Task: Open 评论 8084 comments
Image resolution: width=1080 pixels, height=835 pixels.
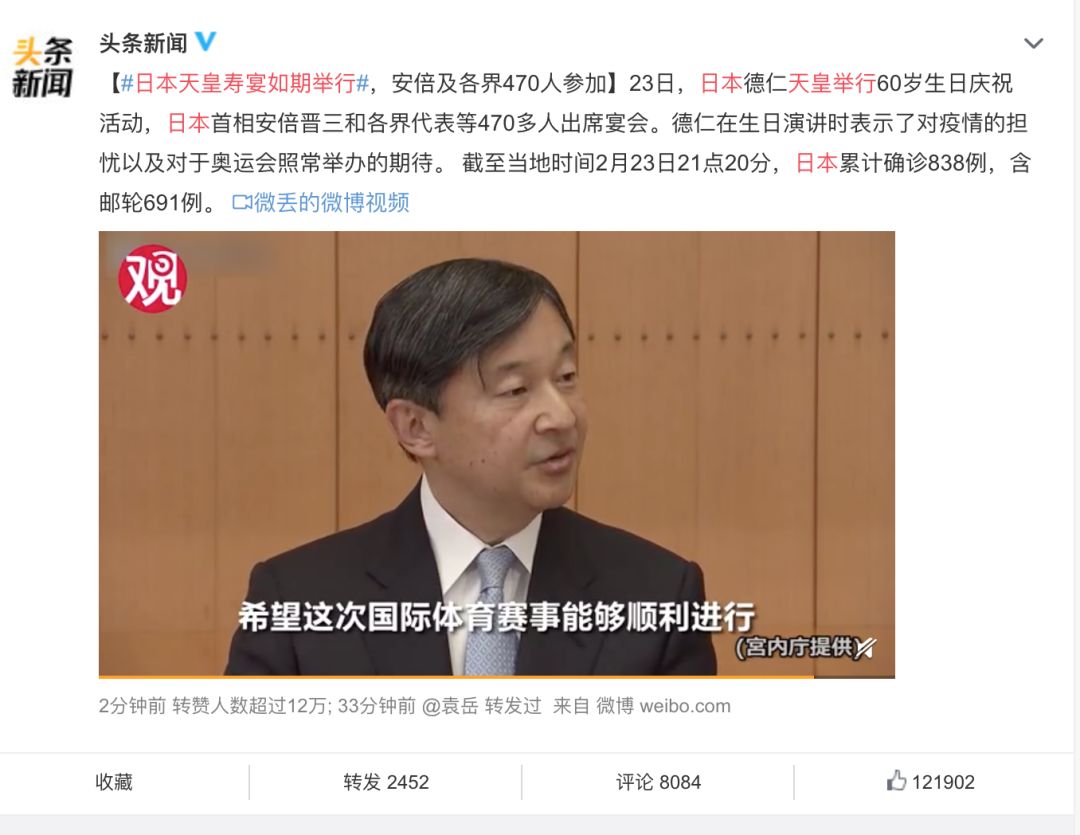Action: 658,782
